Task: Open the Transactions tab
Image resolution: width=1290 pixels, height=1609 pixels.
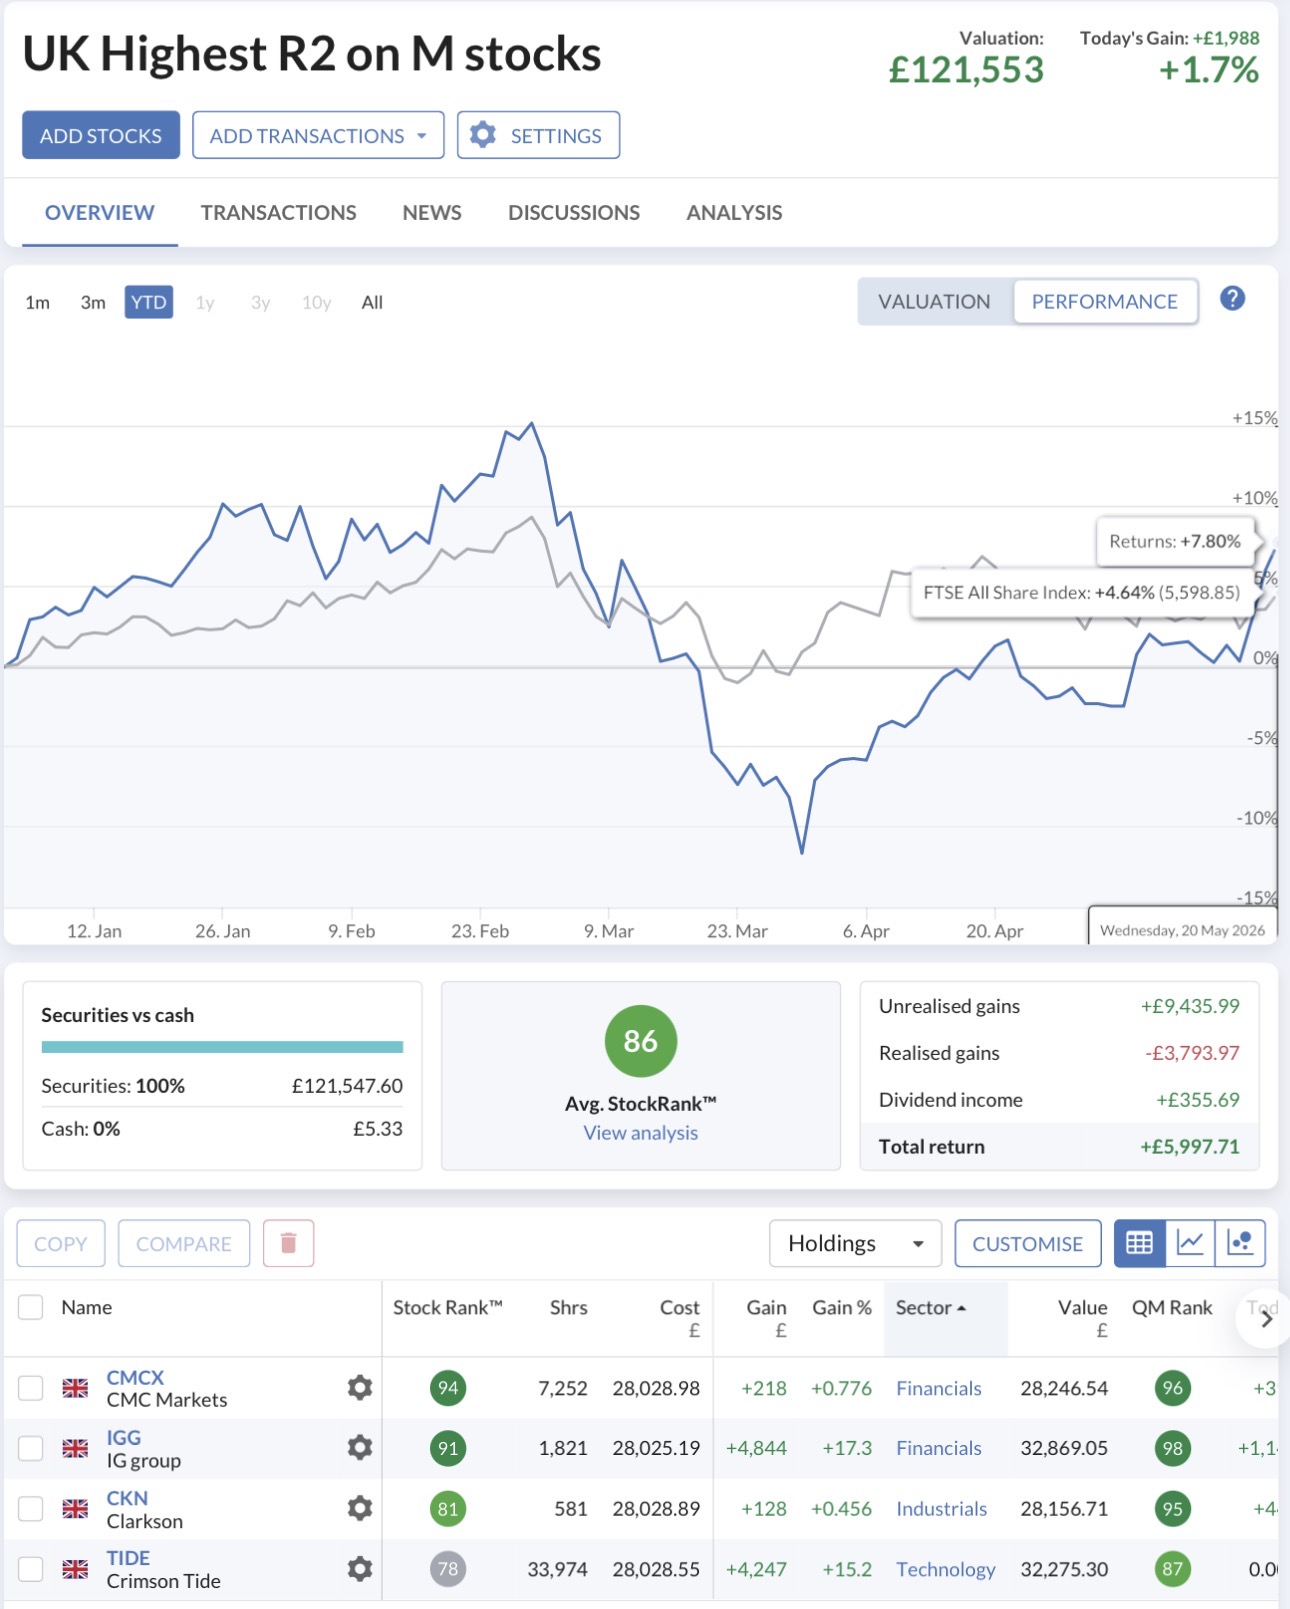Action: pos(279,213)
